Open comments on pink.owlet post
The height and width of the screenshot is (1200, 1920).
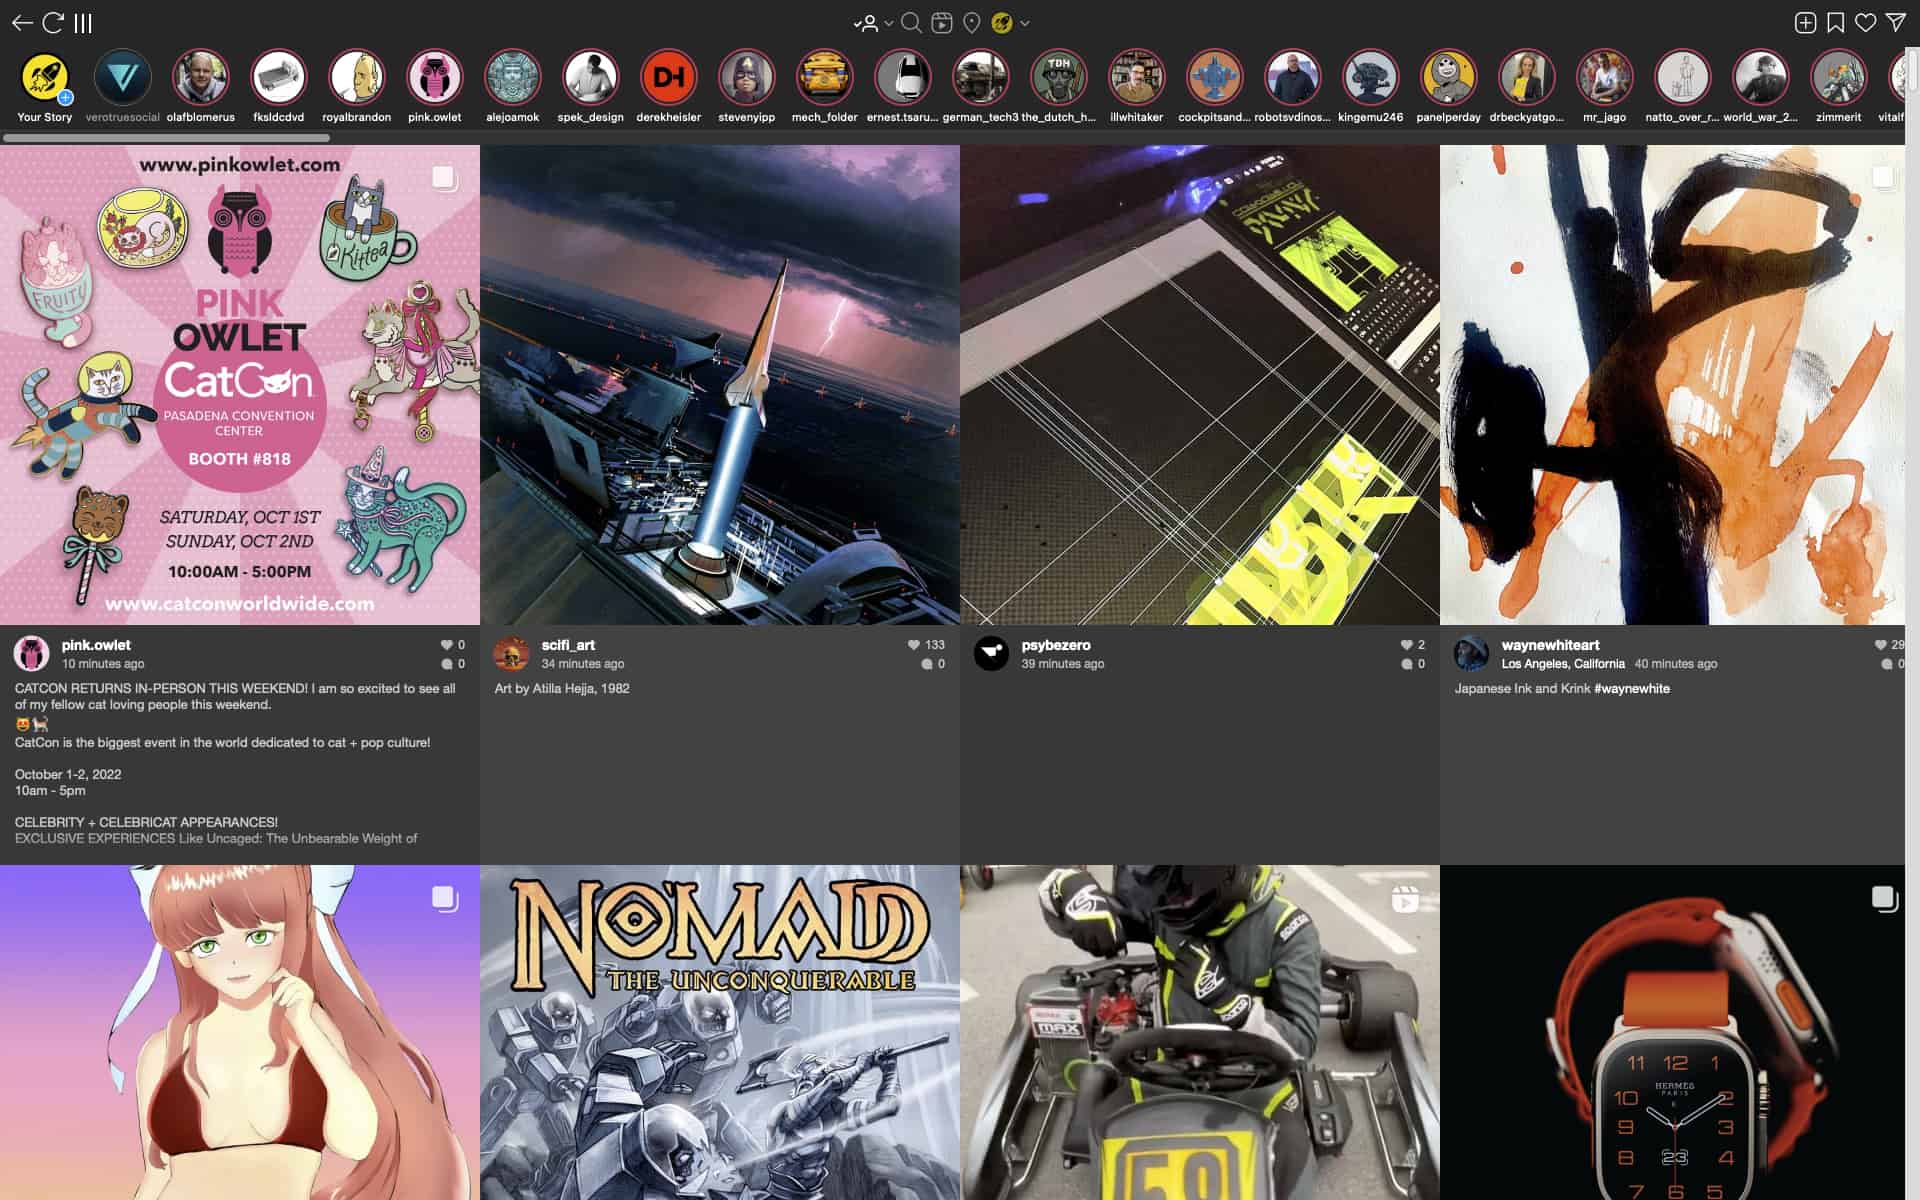coord(446,664)
